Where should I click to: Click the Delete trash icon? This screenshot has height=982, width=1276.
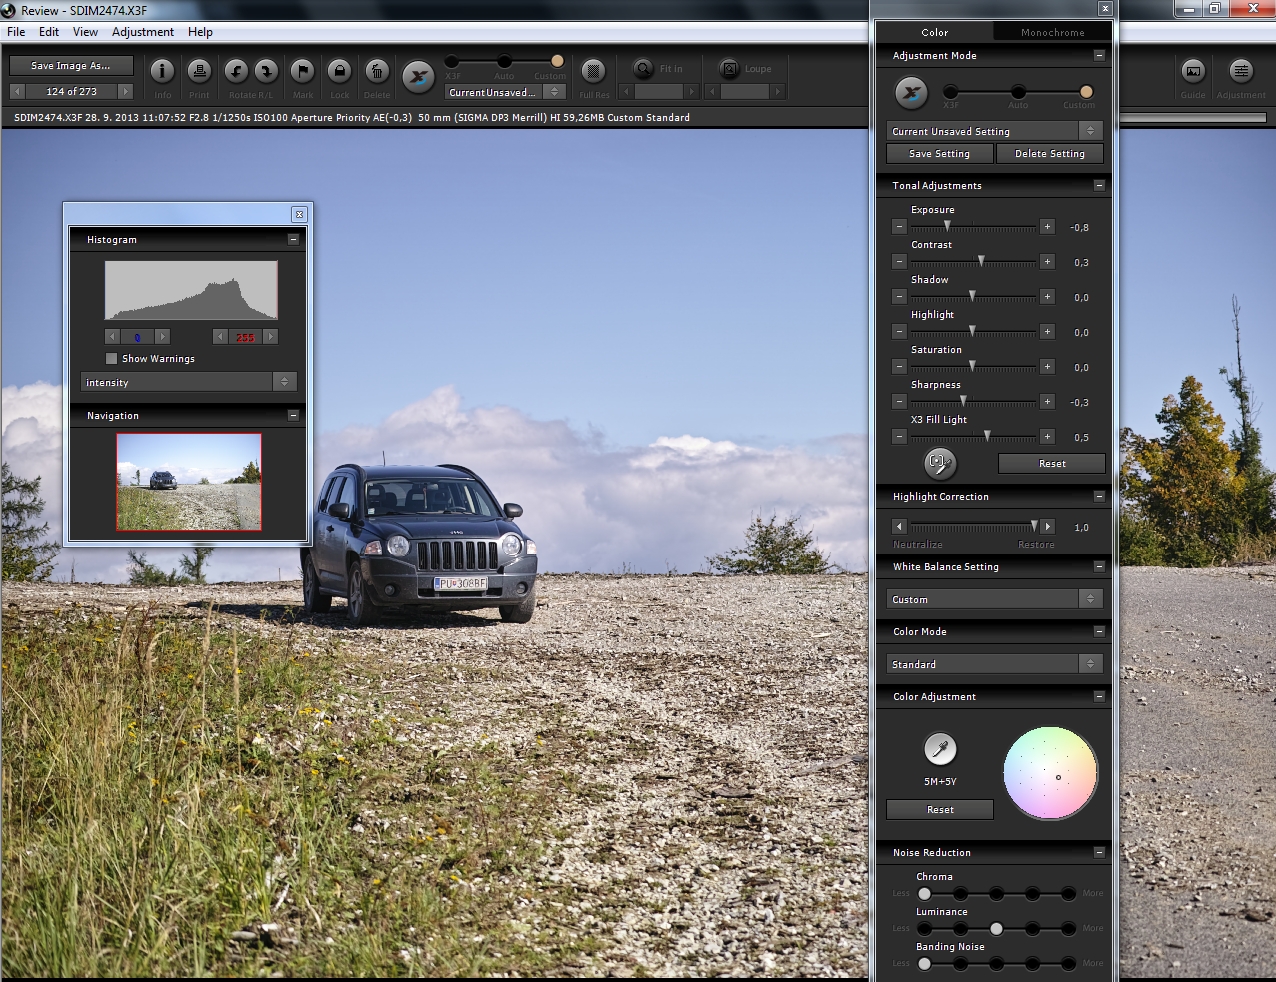376,72
